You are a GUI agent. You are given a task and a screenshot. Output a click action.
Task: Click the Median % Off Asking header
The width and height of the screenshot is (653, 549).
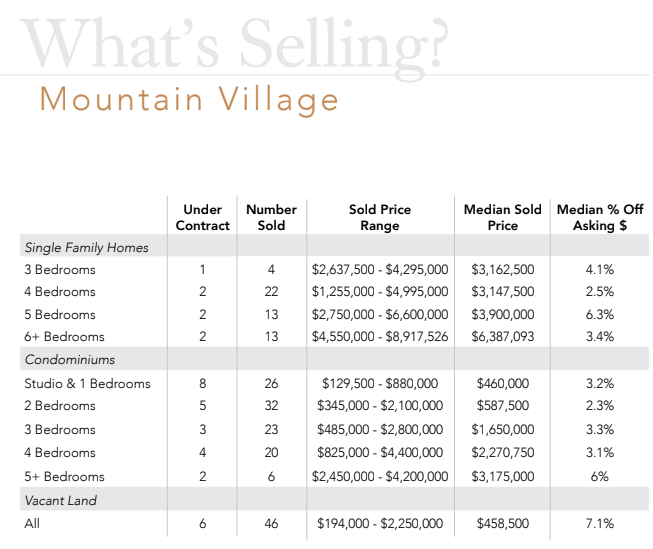[x=600, y=217]
